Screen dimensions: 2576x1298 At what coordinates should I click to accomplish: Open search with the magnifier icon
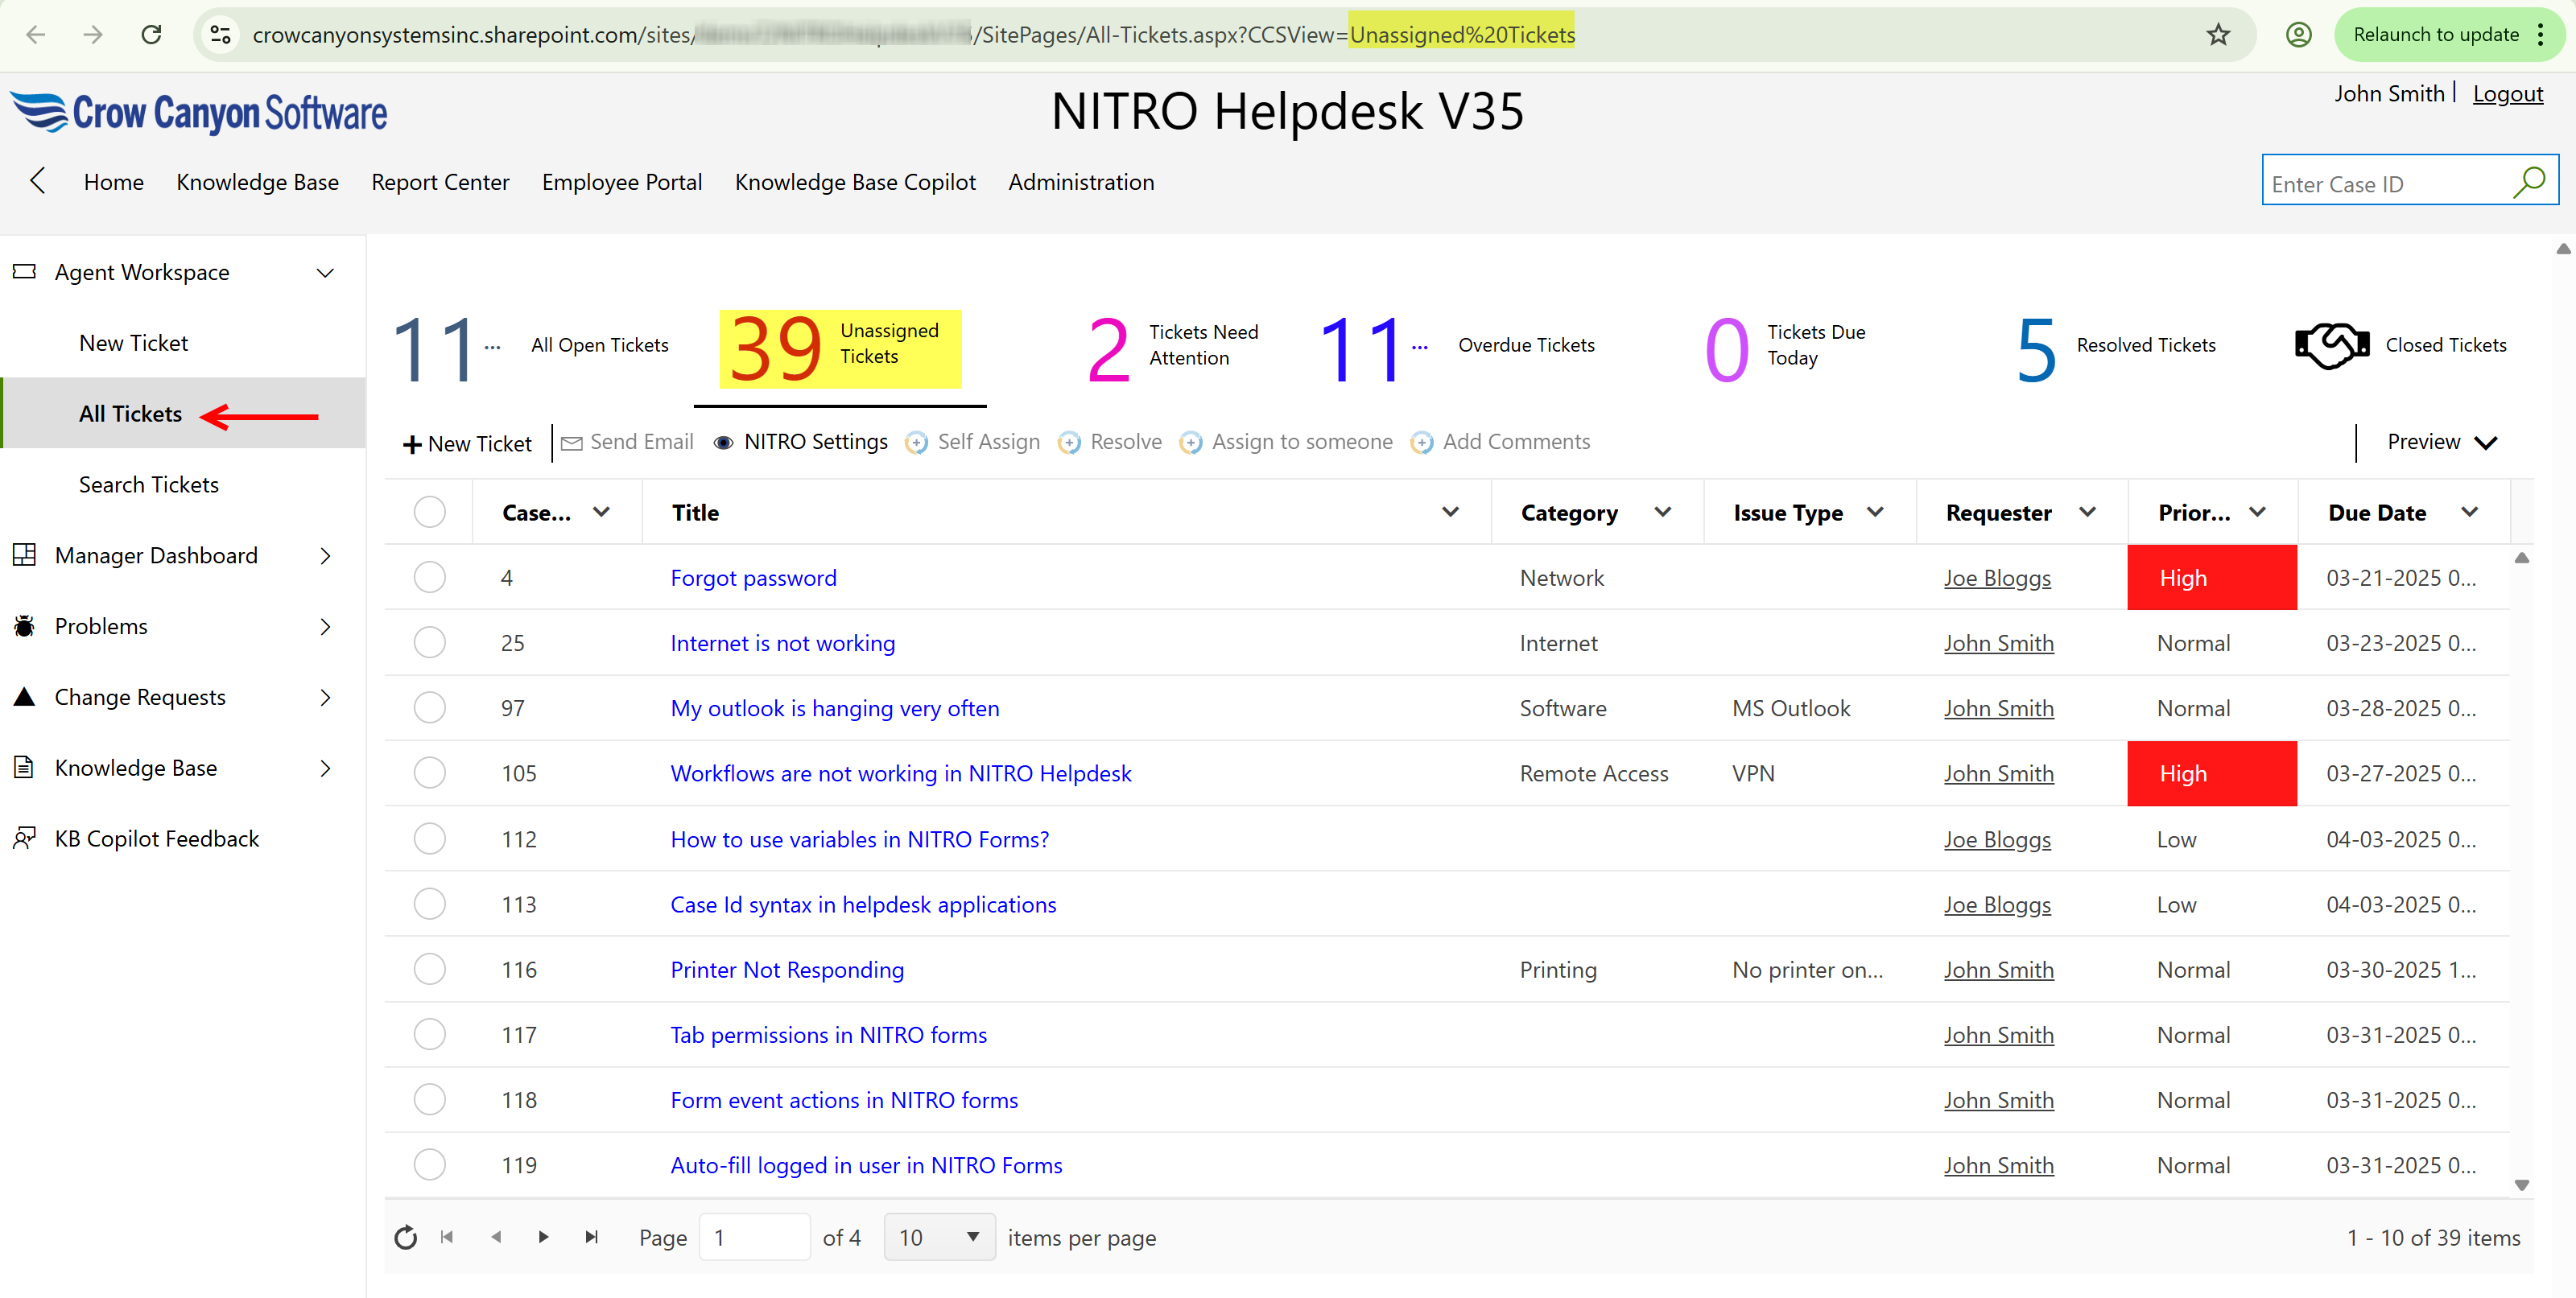pos(2531,181)
